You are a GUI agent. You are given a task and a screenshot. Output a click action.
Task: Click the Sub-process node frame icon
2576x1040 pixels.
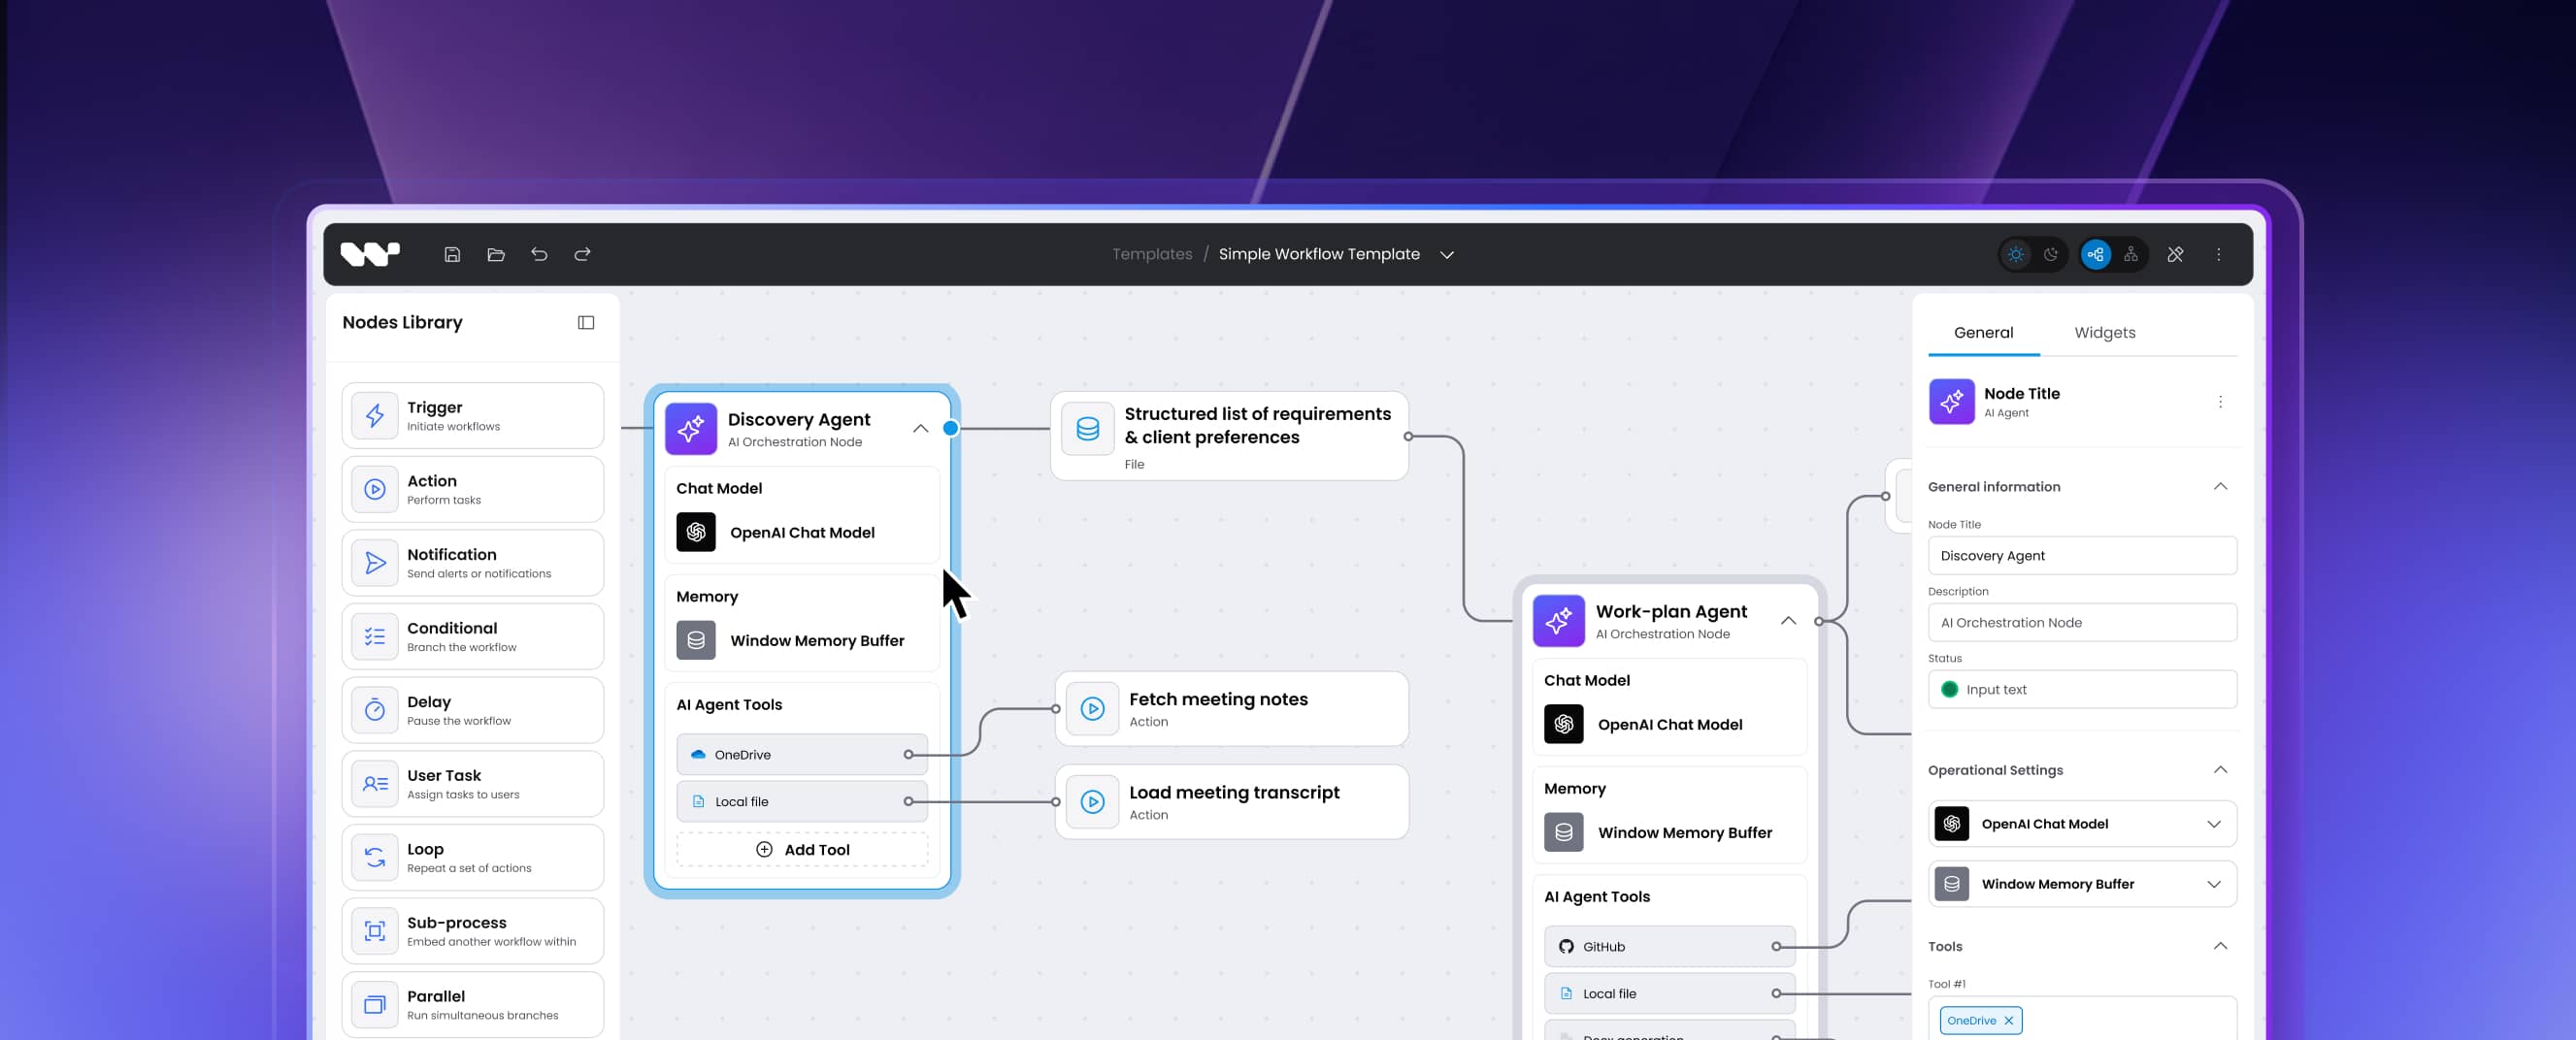pyautogui.click(x=374, y=930)
